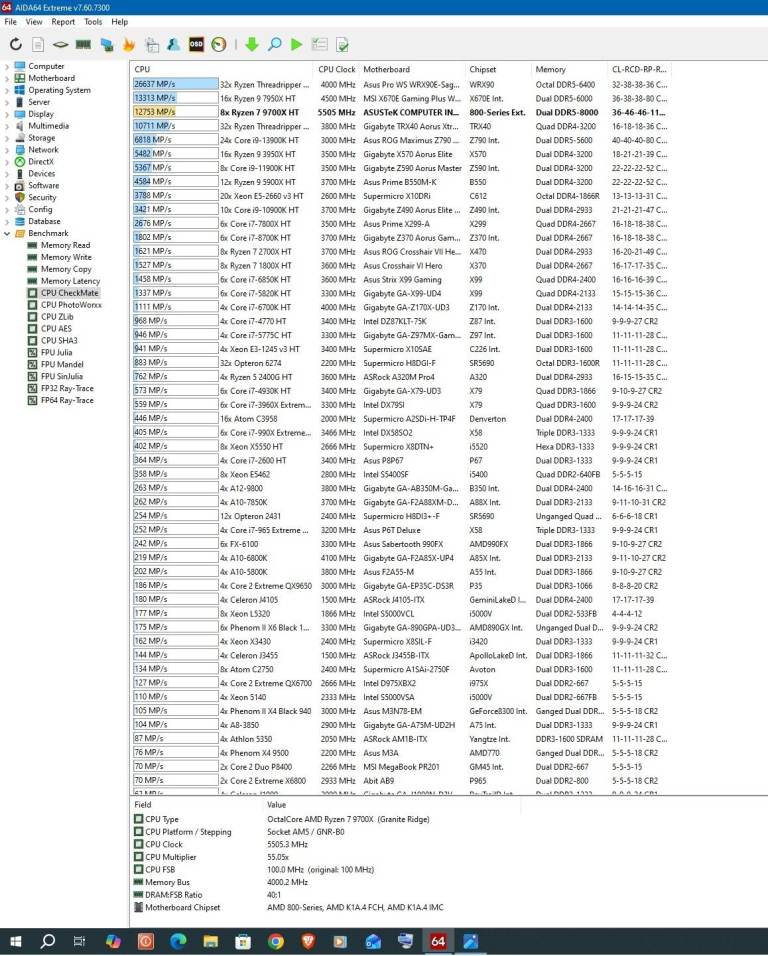This screenshot has height=956, width=768.
Task: Sort by CPU Clock column header
Action: coord(337,70)
